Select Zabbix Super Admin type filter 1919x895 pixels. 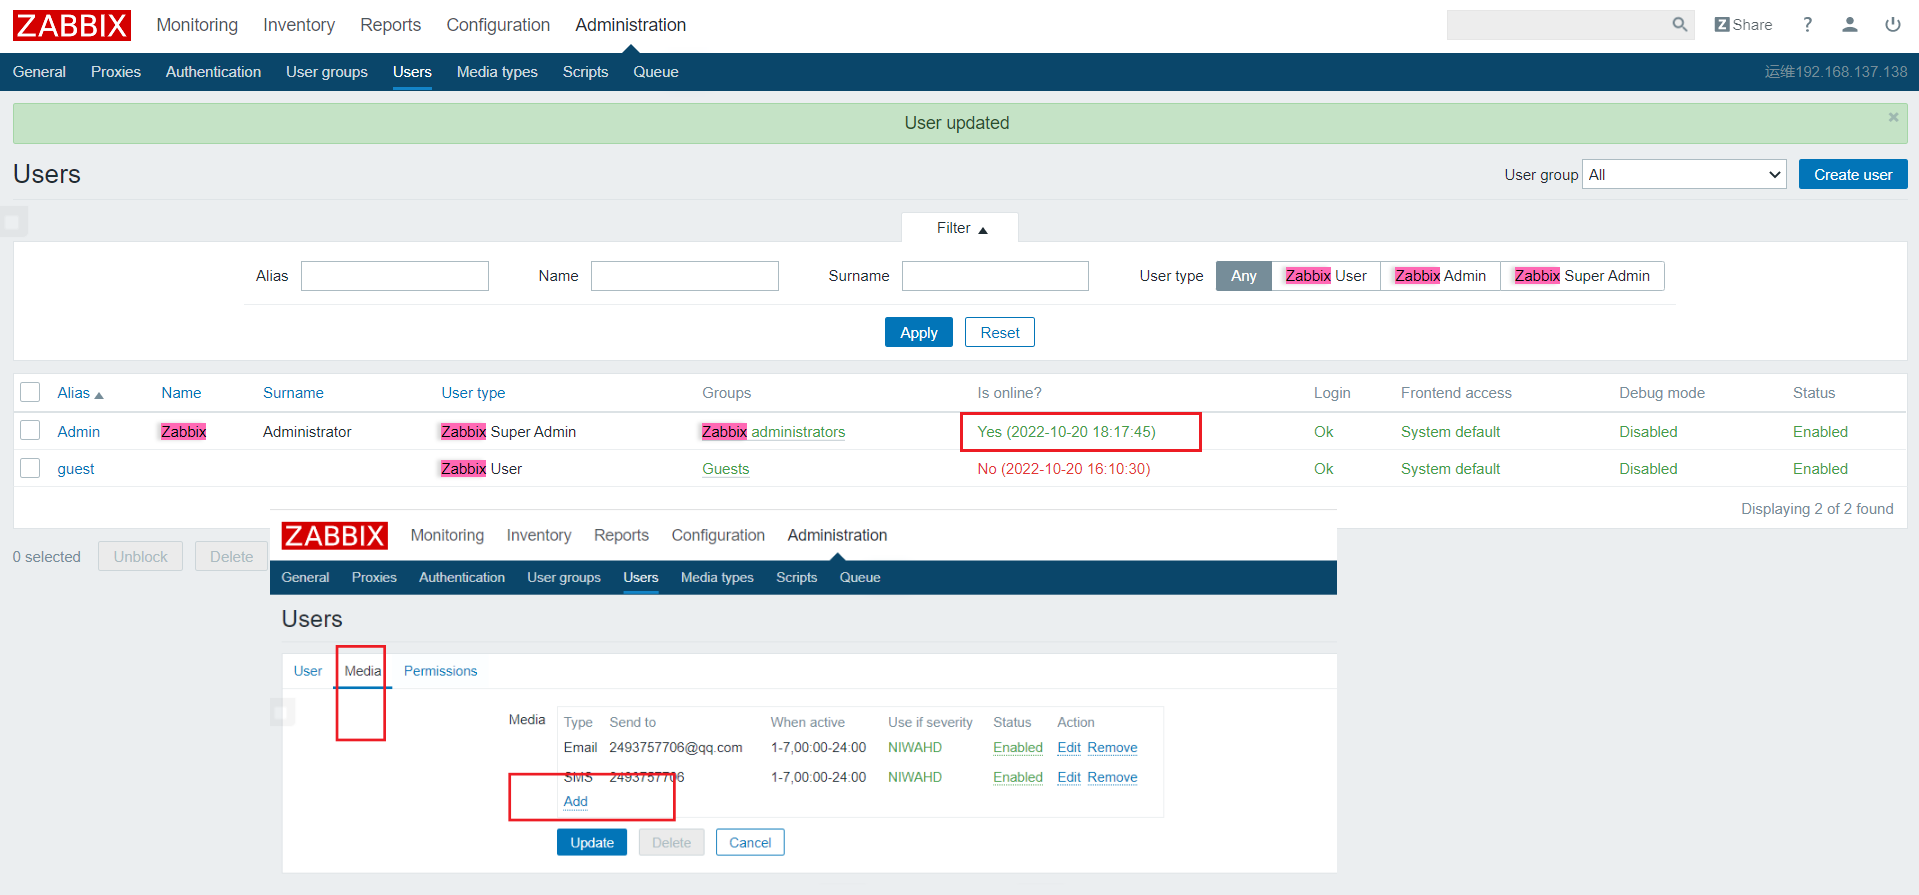click(1582, 276)
